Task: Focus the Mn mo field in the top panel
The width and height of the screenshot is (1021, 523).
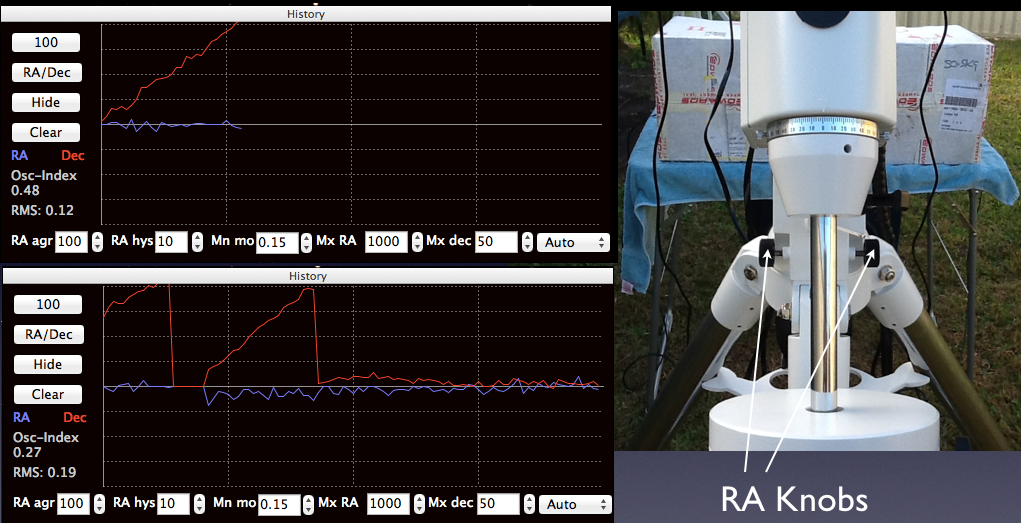Action: (275, 242)
